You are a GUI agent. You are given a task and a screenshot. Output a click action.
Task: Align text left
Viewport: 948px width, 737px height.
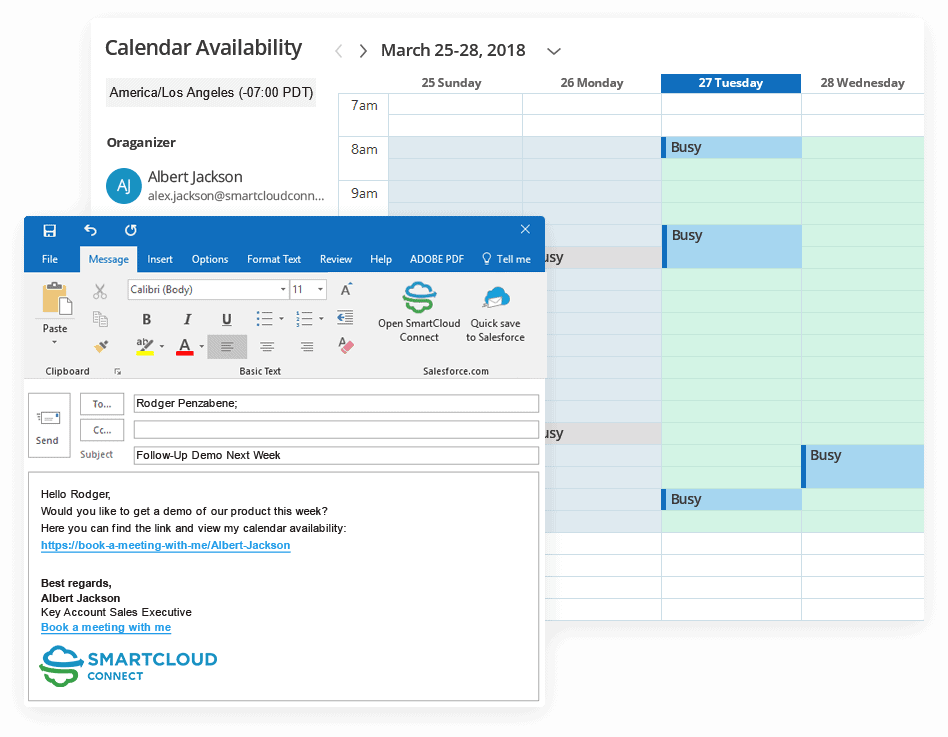click(227, 346)
